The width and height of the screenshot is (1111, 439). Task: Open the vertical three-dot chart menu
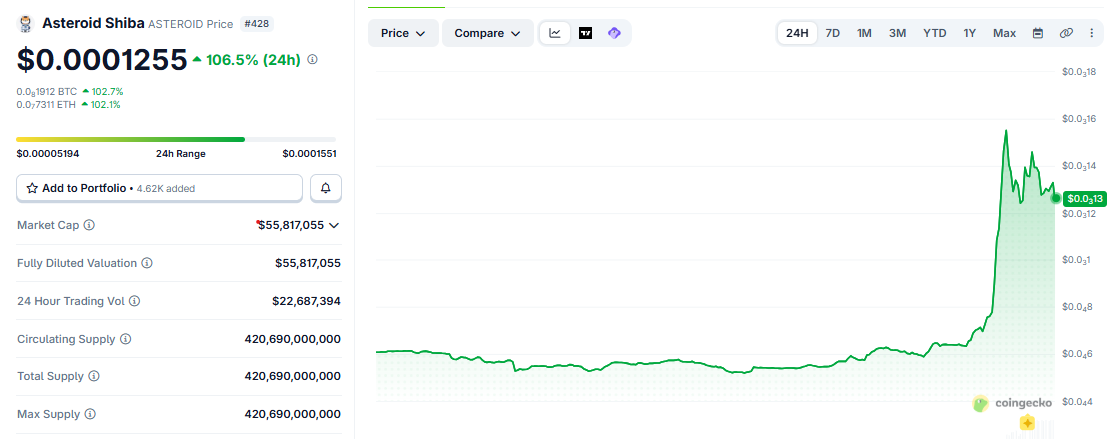coord(1092,33)
